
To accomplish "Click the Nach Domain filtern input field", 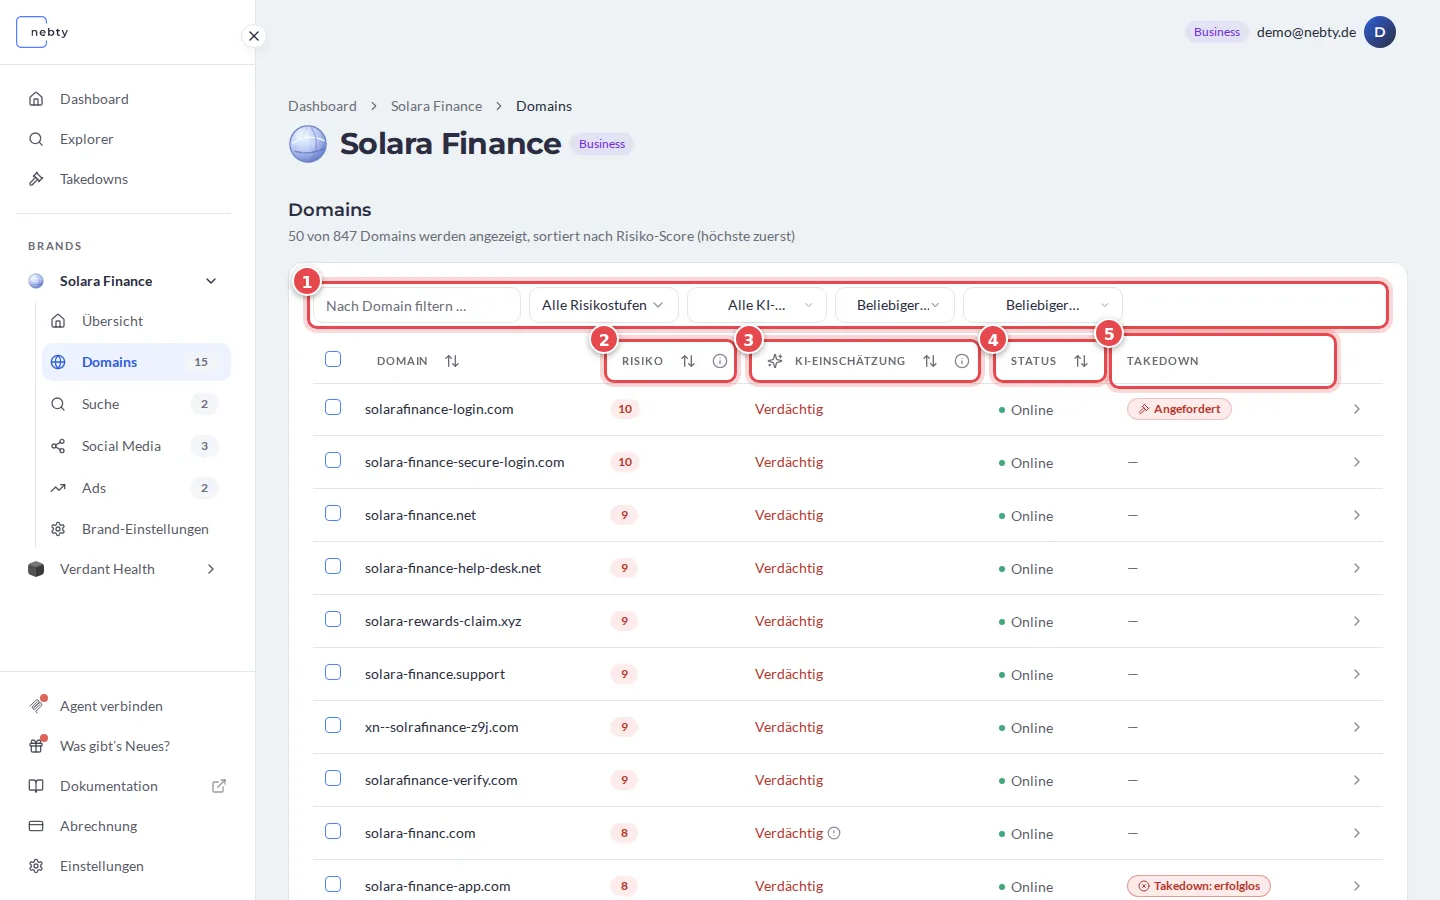I will [x=416, y=305].
